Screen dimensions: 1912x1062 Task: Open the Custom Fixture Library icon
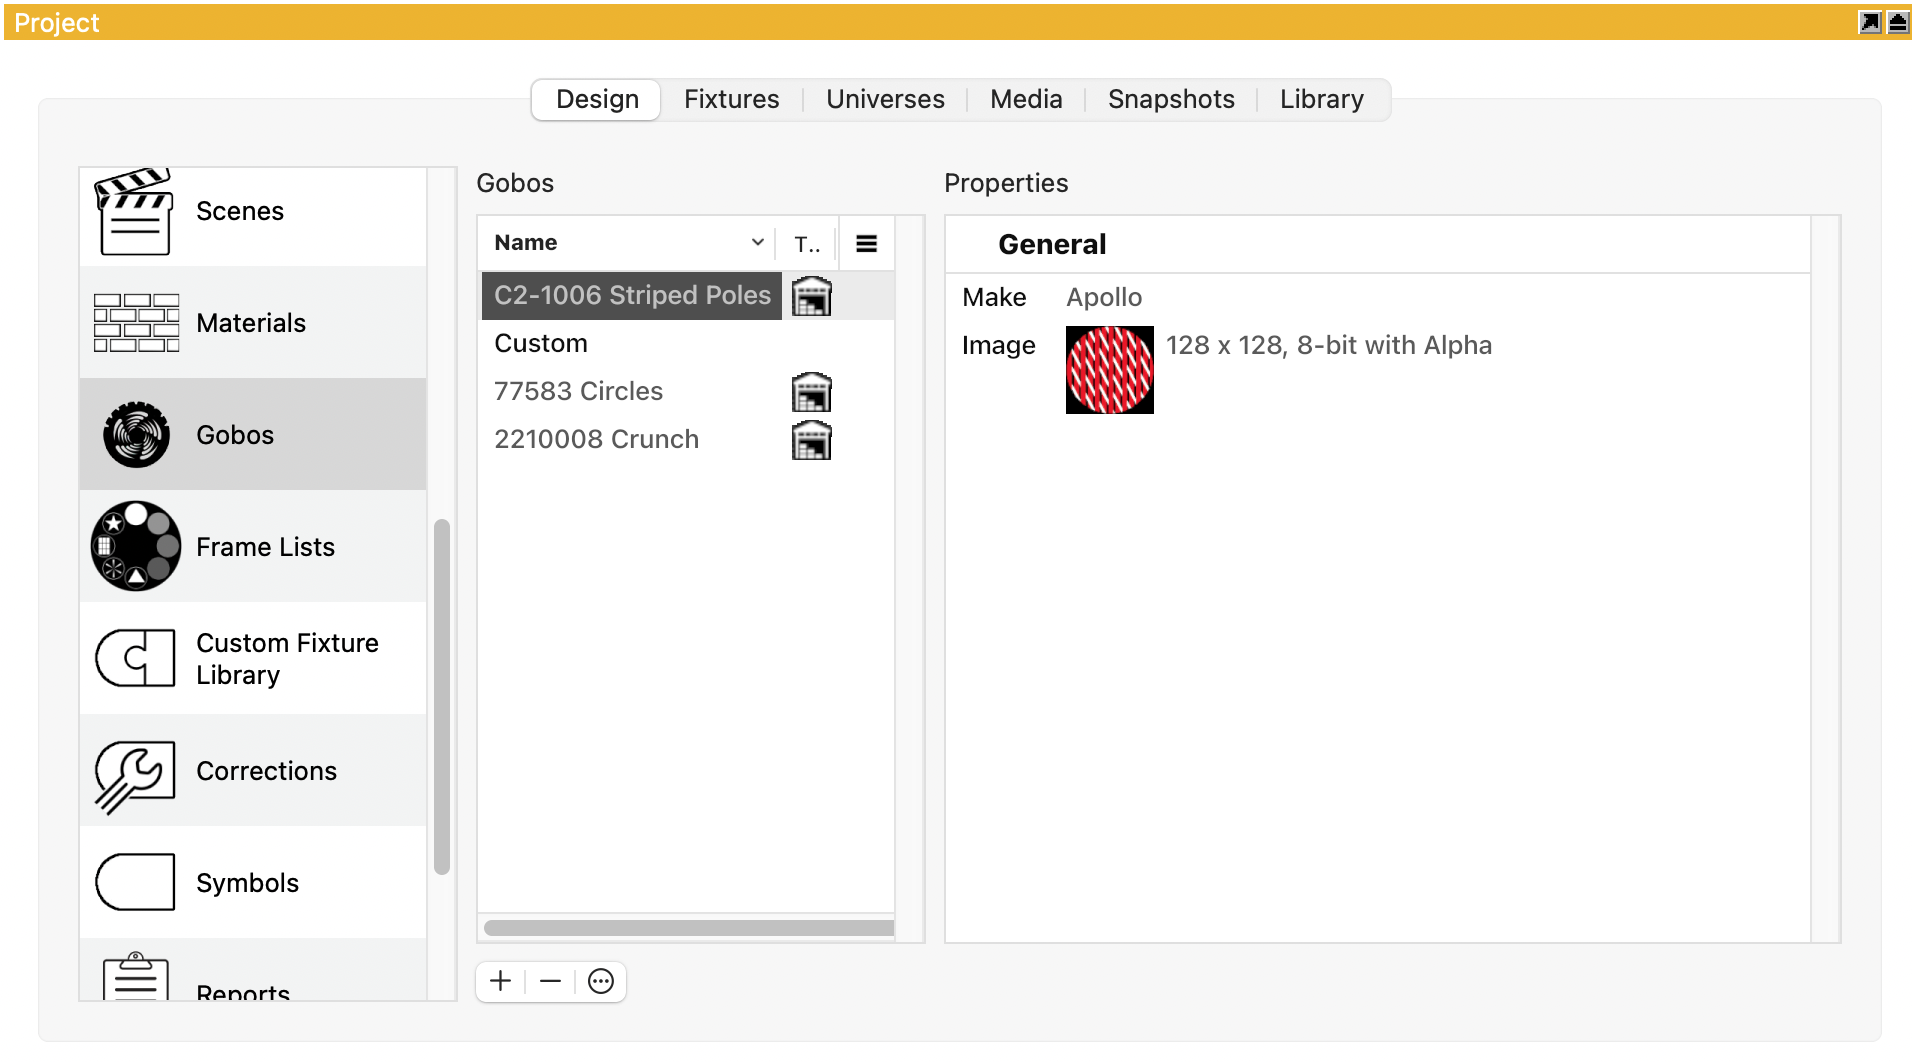(x=136, y=658)
